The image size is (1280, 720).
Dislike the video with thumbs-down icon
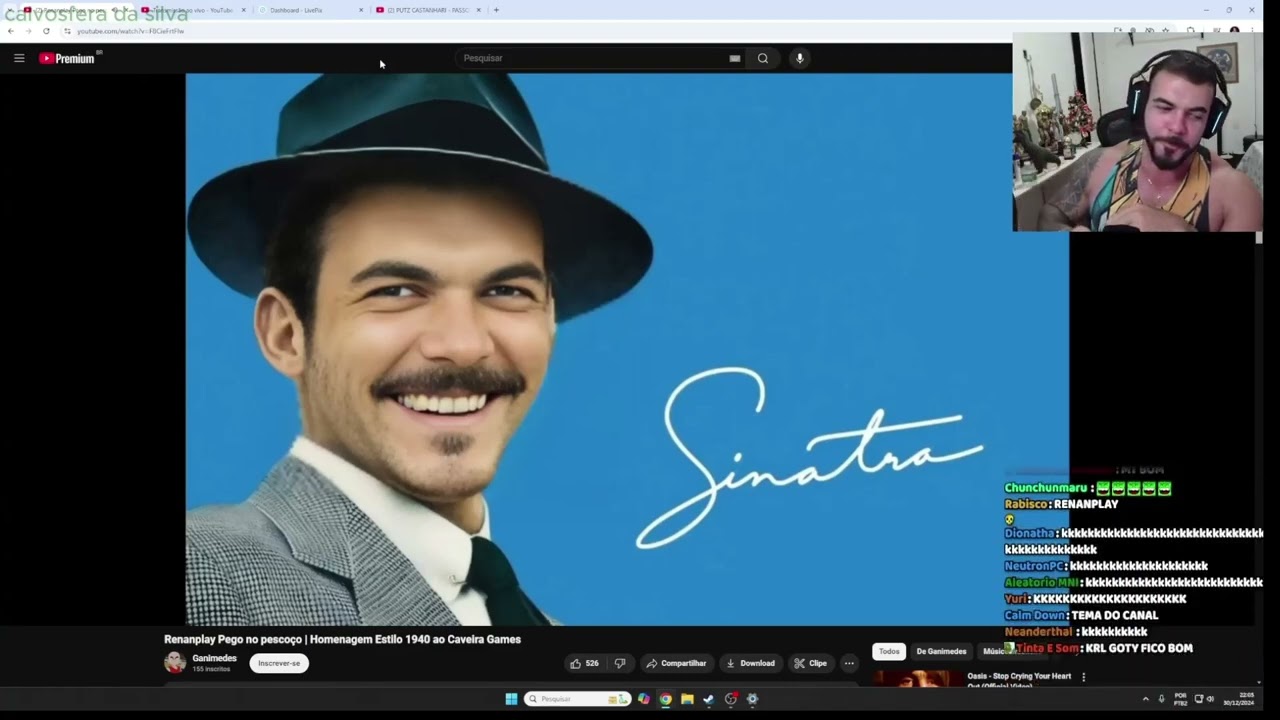[620, 663]
